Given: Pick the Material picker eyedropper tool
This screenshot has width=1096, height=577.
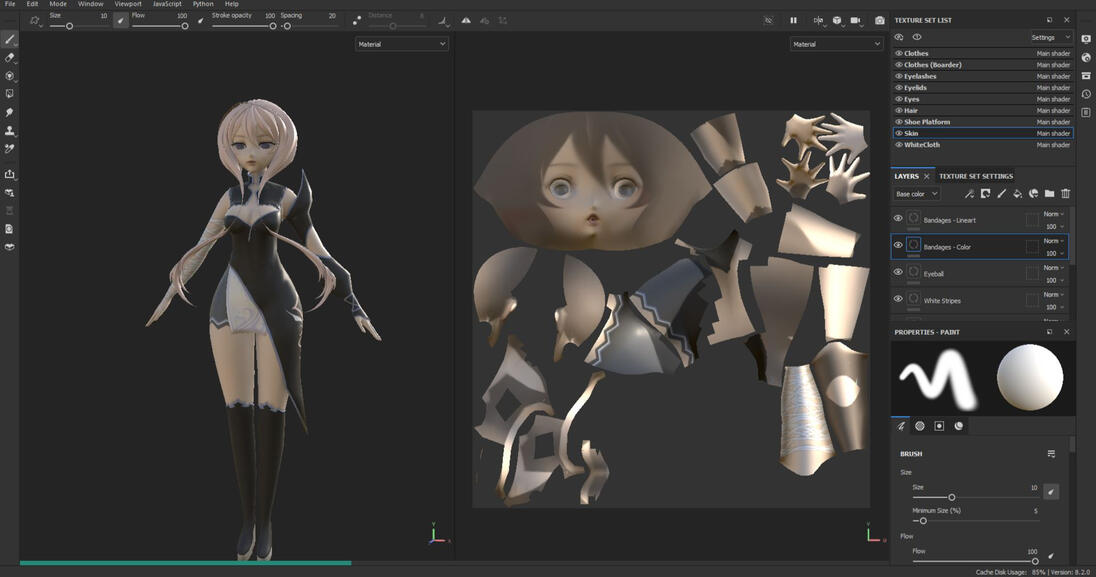Looking at the screenshot, I should (10, 148).
